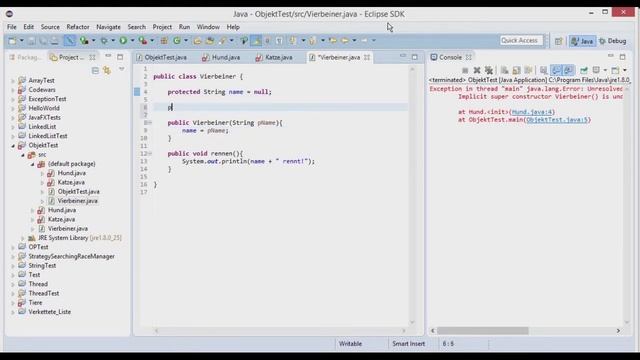Toggle the Pin Console icon

click(x=584, y=70)
